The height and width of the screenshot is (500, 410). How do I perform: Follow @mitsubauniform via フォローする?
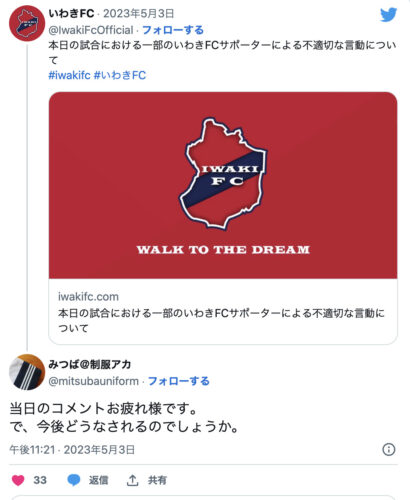tap(179, 381)
